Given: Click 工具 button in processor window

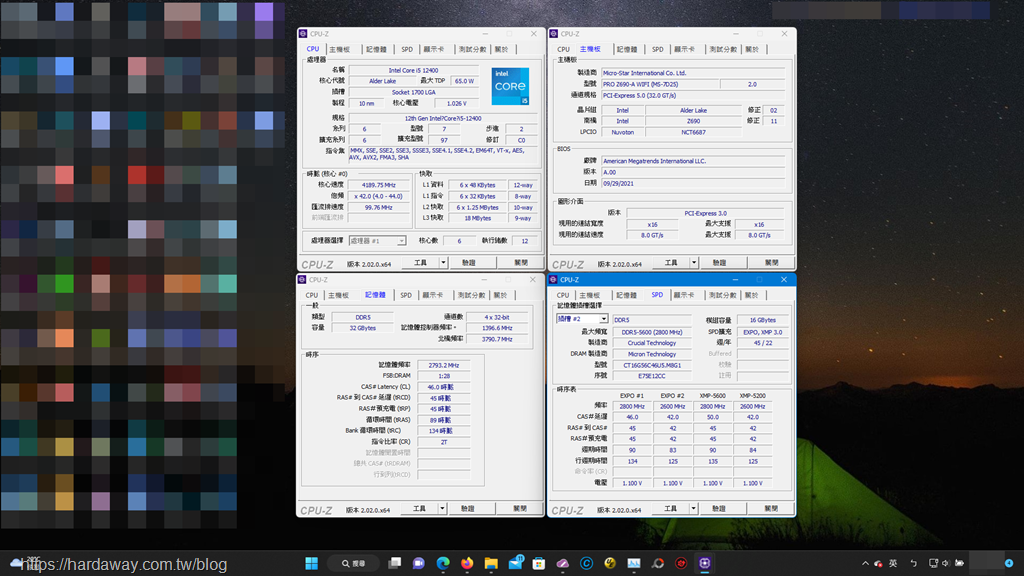Looking at the screenshot, I should pos(421,263).
